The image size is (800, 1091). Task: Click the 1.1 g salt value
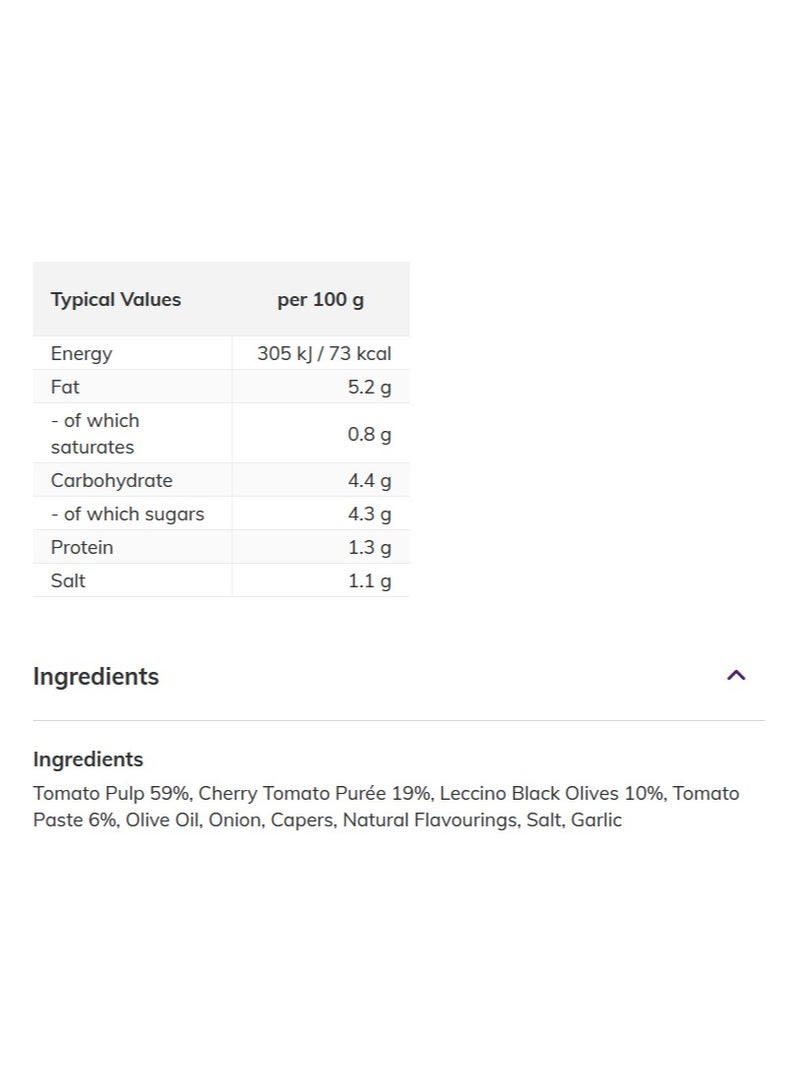(369, 581)
